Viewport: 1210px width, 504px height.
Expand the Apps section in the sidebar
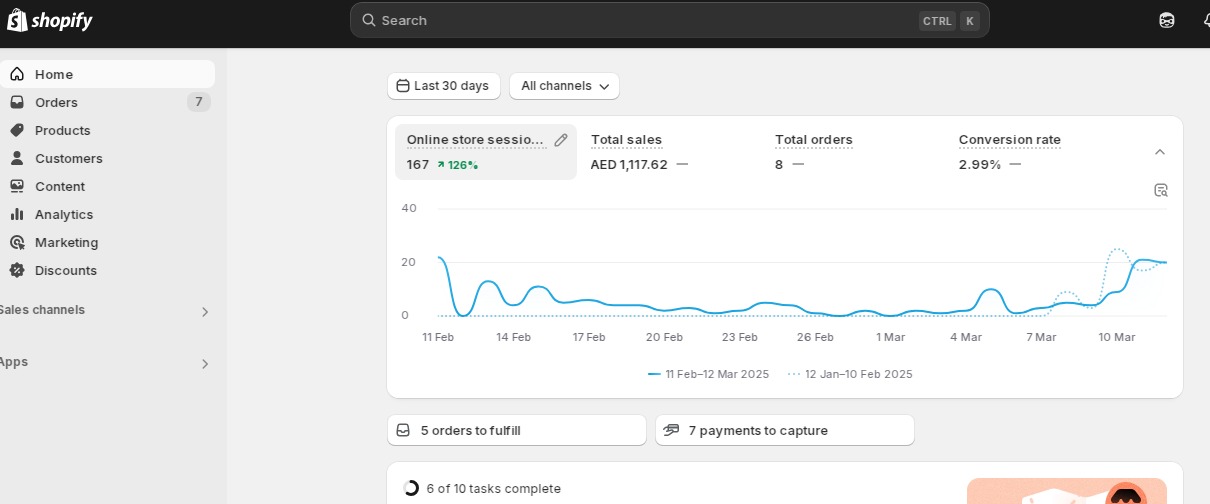click(x=204, y=364)
